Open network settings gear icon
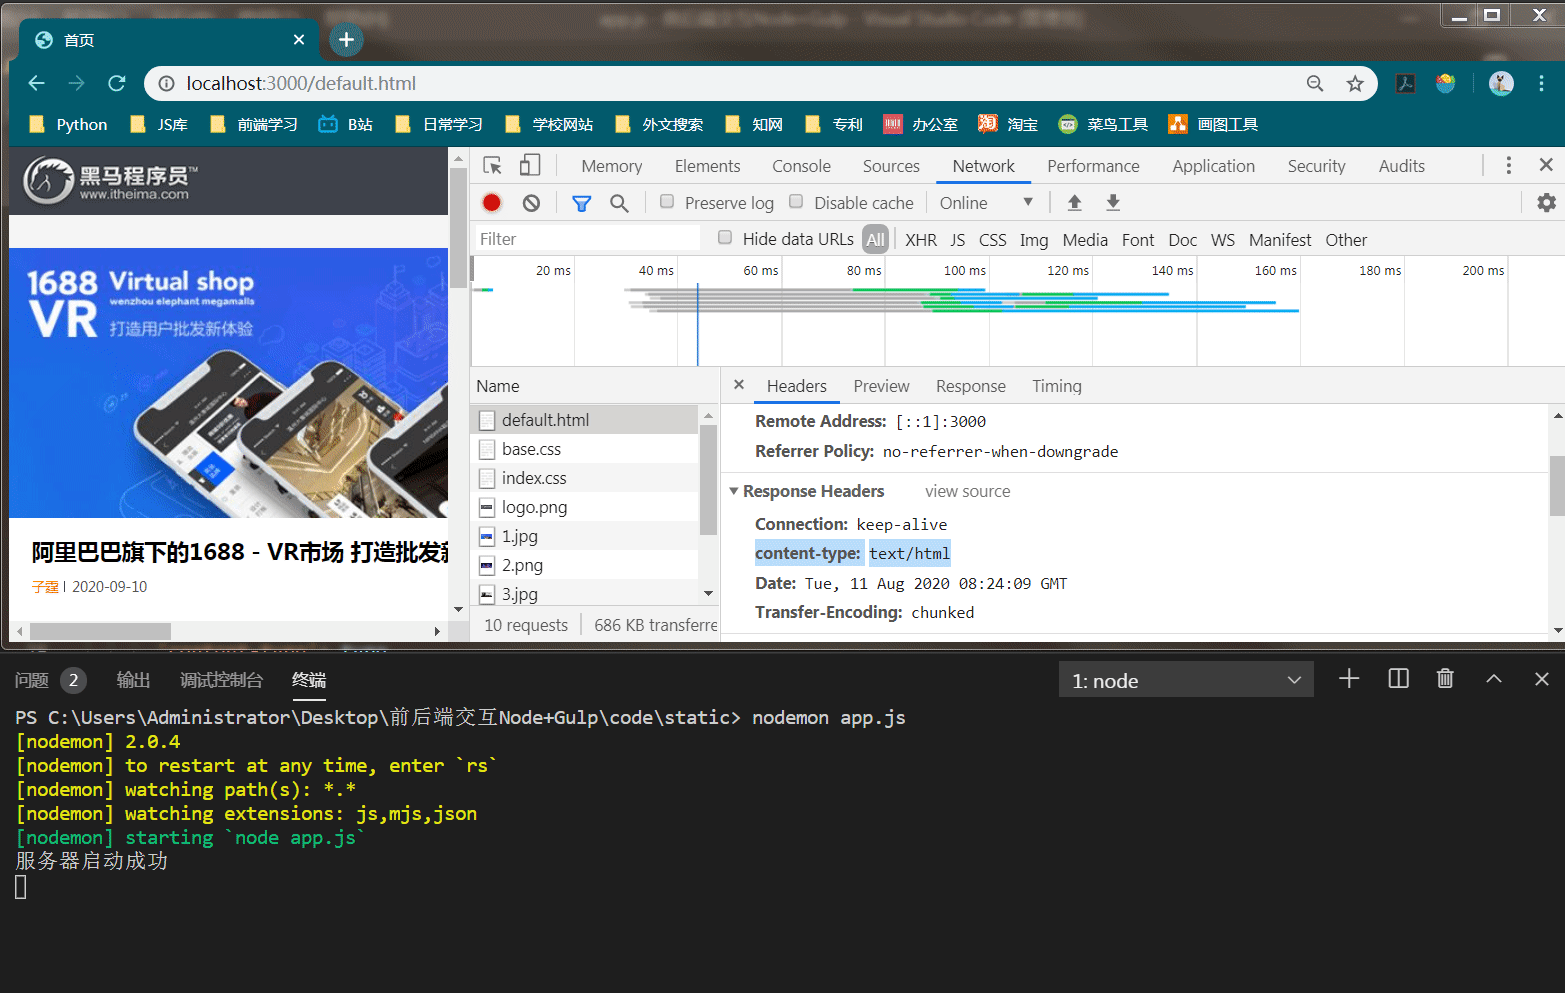1565x993 pixels. (x=1546, y=203)
